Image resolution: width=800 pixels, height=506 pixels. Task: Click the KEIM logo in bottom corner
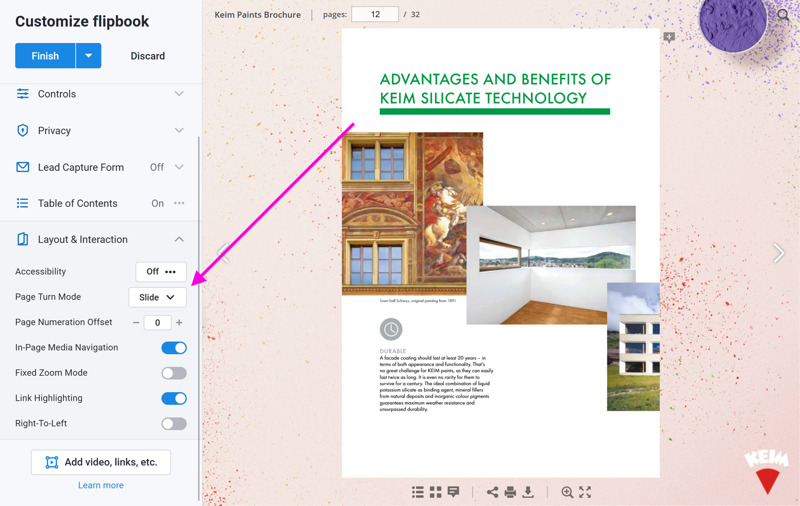click(767, 472)
